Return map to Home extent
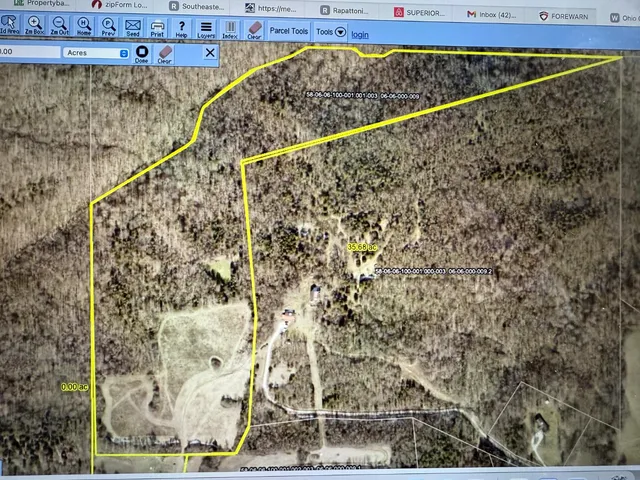 84,27
